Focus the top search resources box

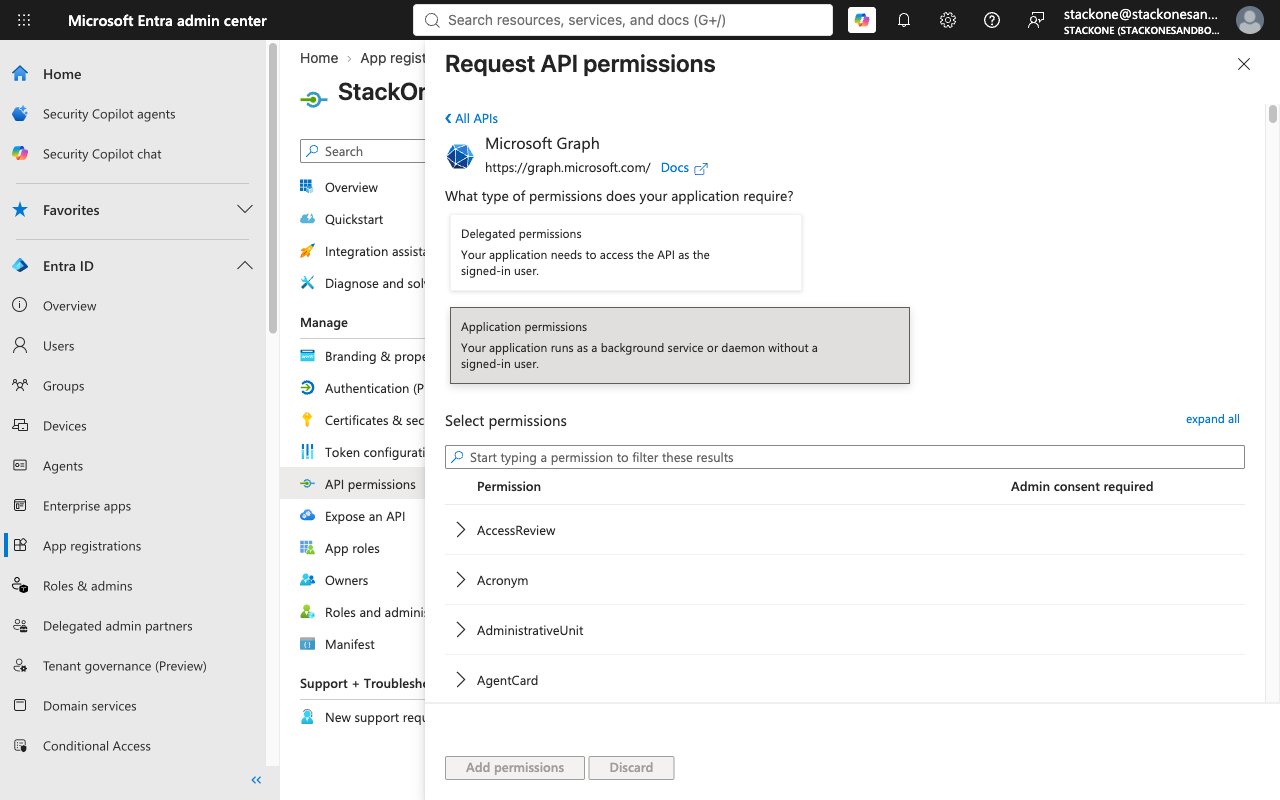(623, 20)
